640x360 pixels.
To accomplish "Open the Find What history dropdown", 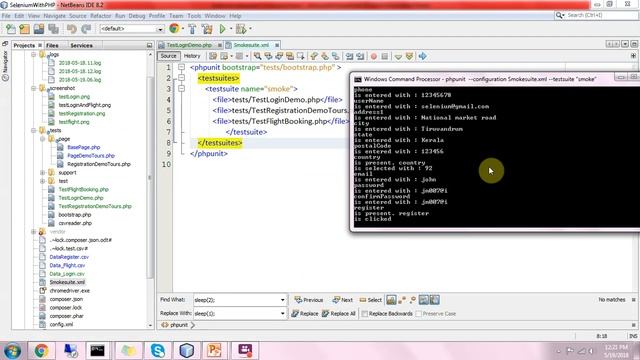I will click(282, 300).
